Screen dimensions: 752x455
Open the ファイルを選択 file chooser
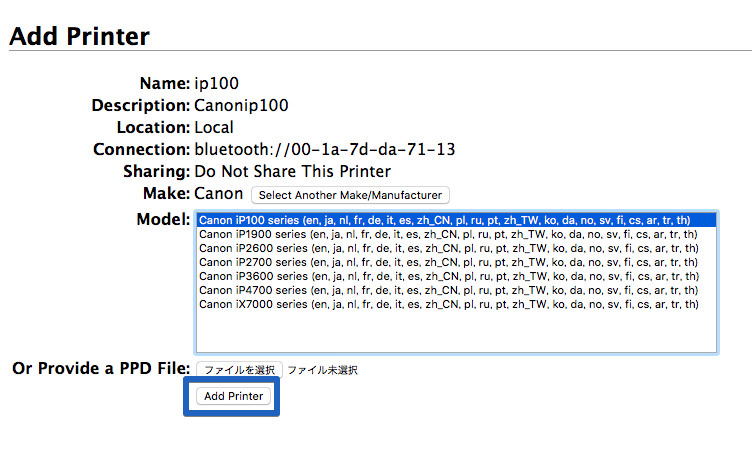pos(239,370)
